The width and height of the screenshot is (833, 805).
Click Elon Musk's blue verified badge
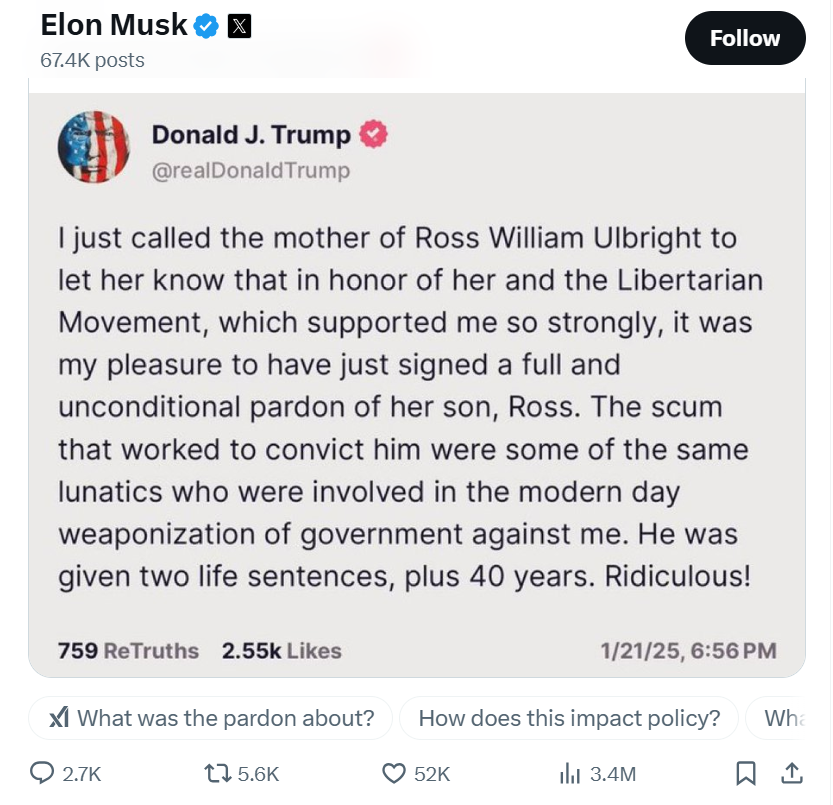pos(206,26)
